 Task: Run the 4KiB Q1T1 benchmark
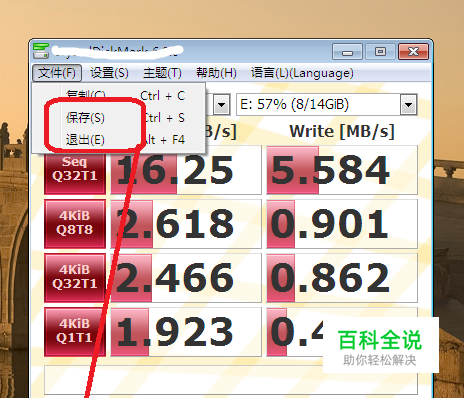[x=75, y=332]
